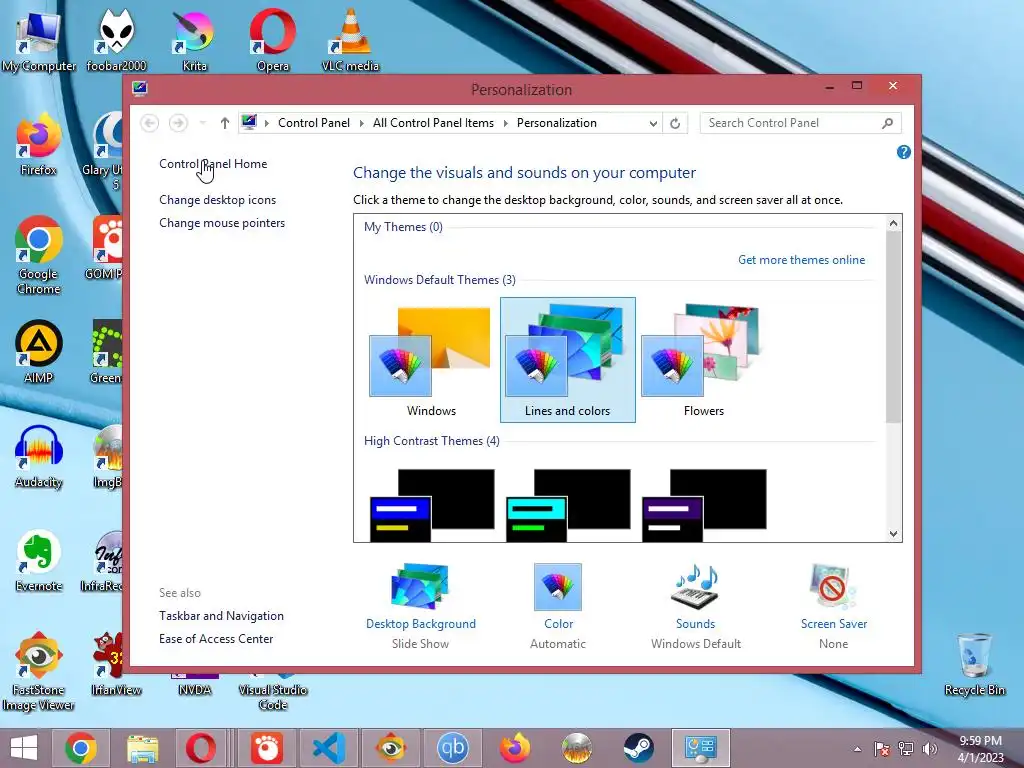This screenshot has height=768, width=1024.
Task: Click the Control Panel breadcrumb
Action: pyautogui.click(x=313, y=123)
